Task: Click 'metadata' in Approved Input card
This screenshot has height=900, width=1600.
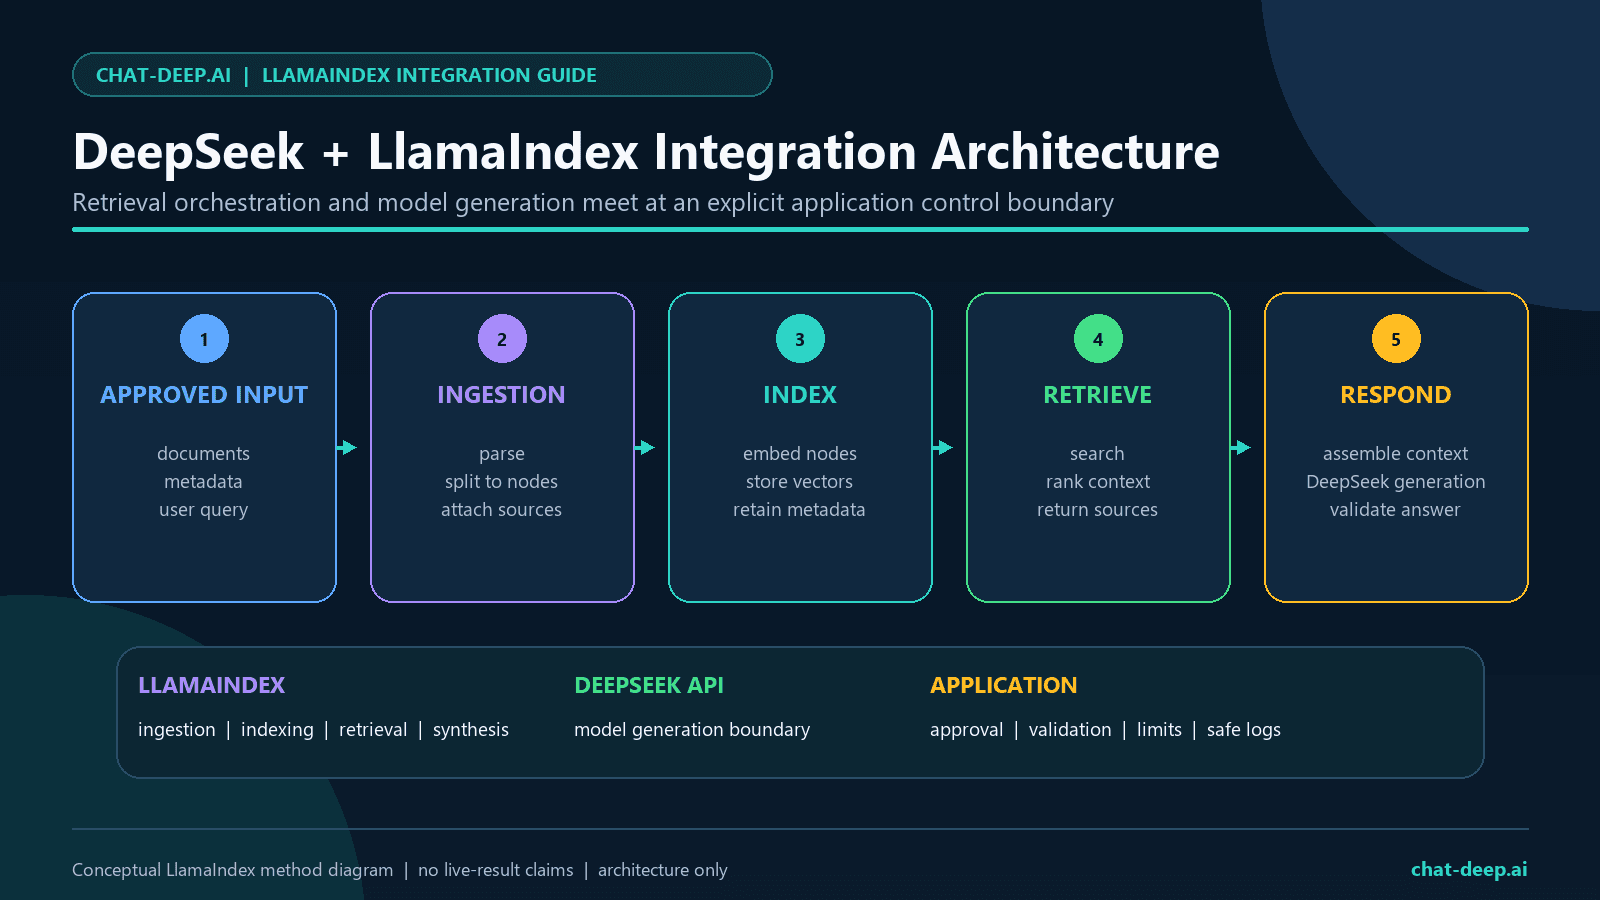Action: 204,482
